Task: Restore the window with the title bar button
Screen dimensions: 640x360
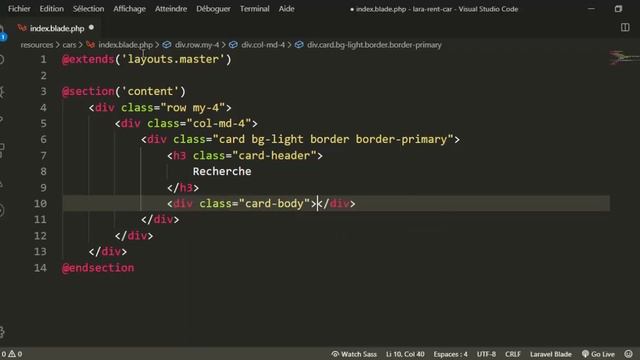Action: pyautogui.click(x=618, y=9)
